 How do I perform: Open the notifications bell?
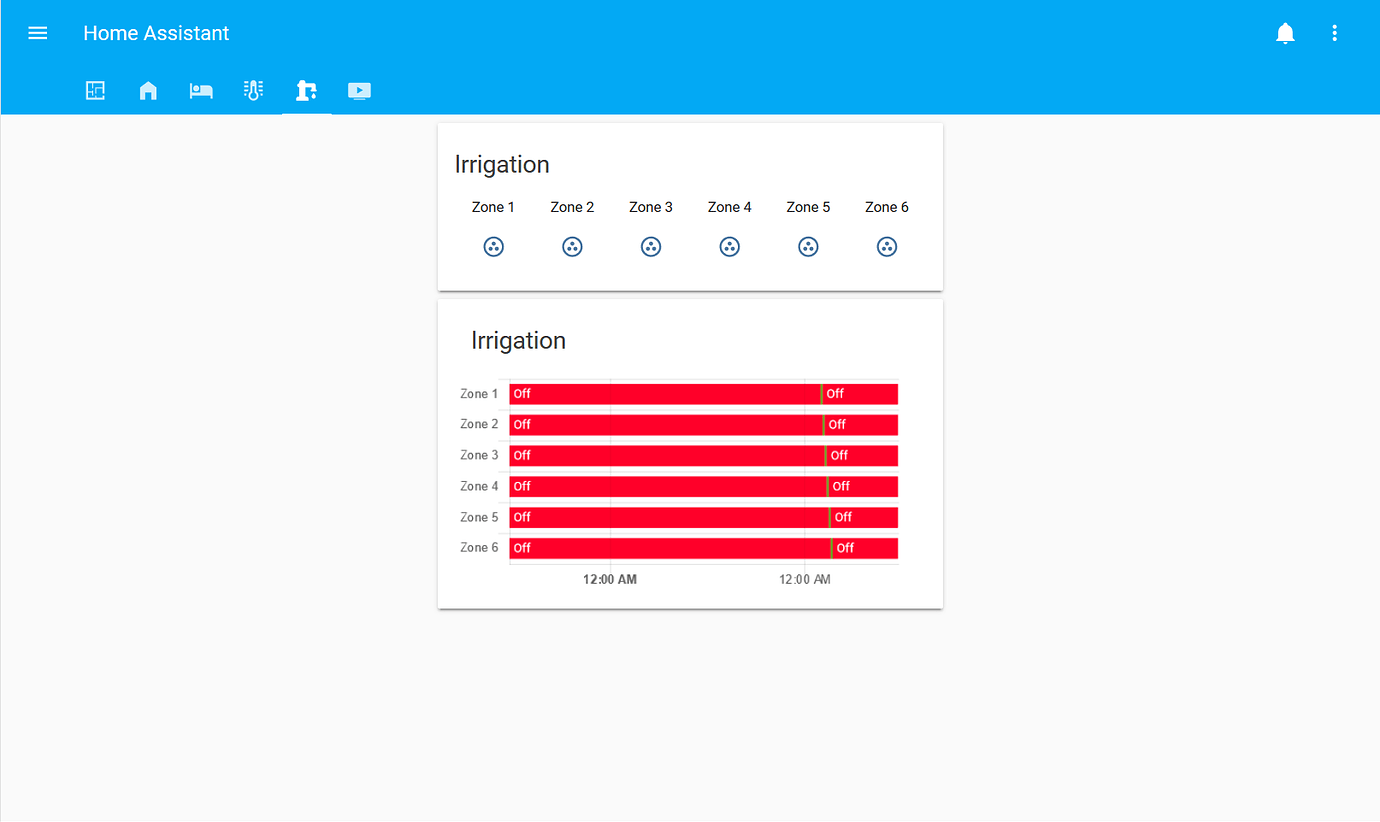pos(1285,32)
